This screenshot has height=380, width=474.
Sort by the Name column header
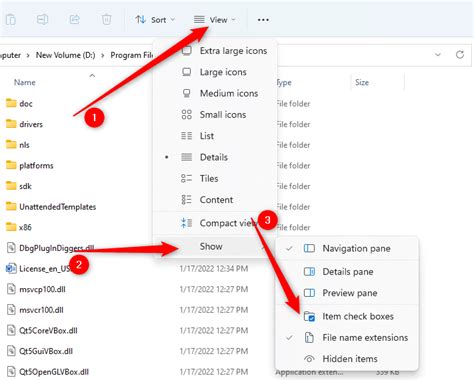click(25, 82)
